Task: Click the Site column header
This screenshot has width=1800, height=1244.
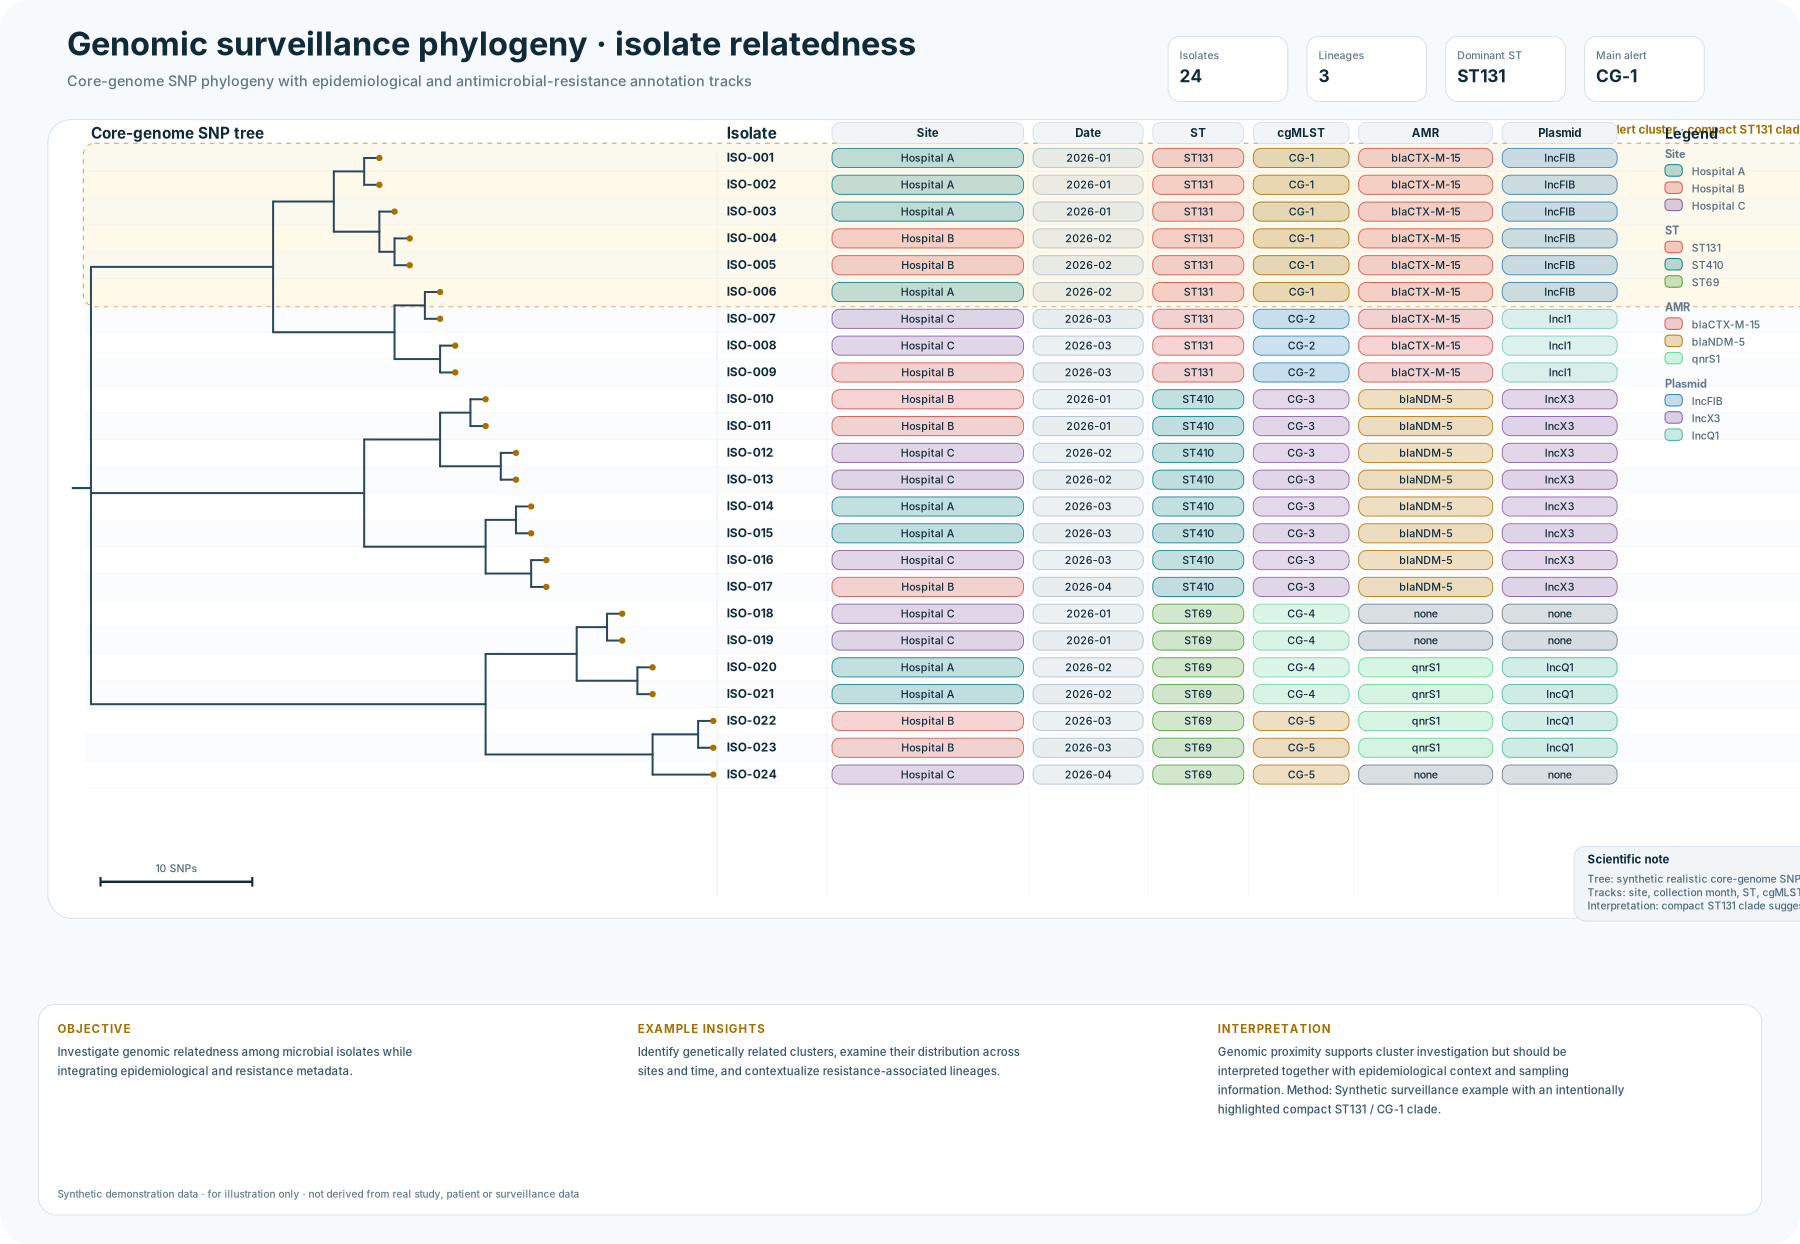Action: [927, 132]
